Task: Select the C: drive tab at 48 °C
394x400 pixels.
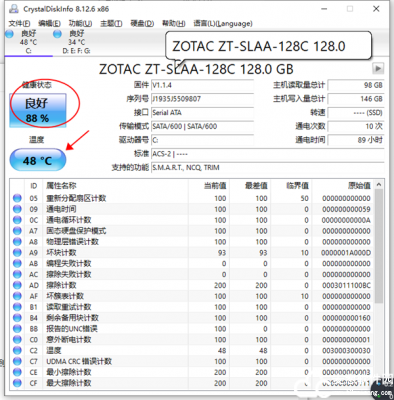Action: click(x=28, y=42)
